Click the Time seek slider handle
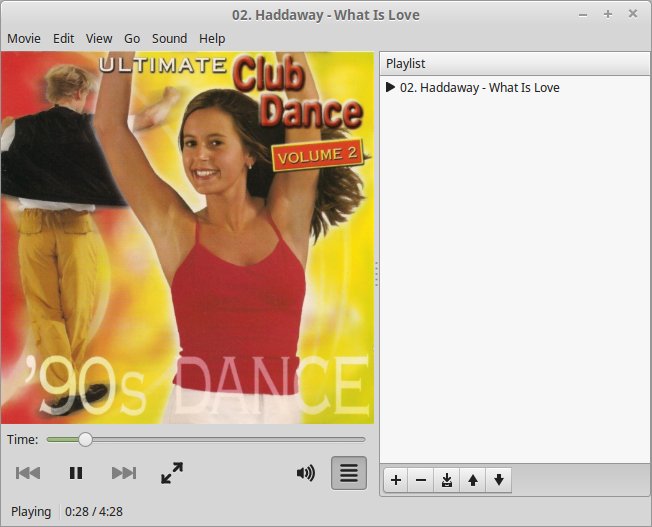Screen dimensions: 652x527 pos(85,439)
